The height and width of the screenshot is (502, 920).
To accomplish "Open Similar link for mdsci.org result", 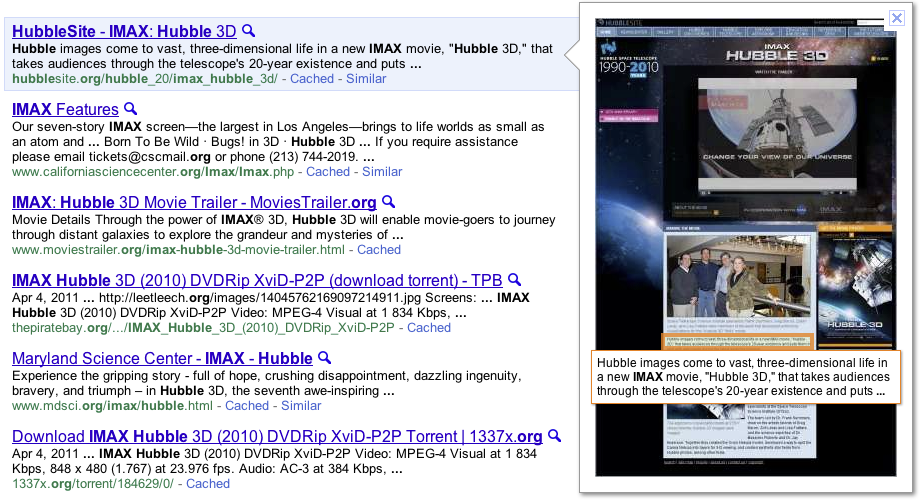I will 301,406.
